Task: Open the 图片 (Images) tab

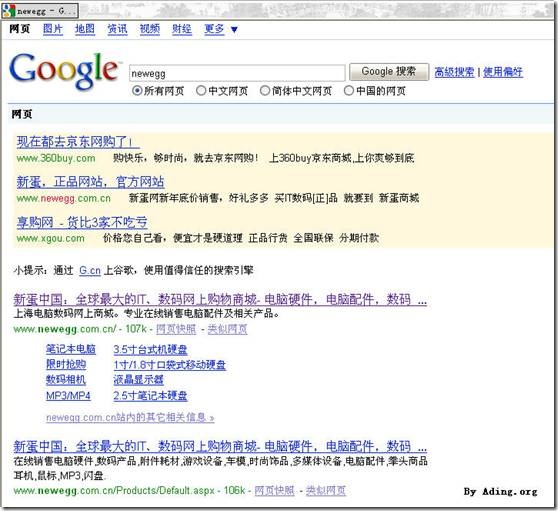Action: pos(53,29)
